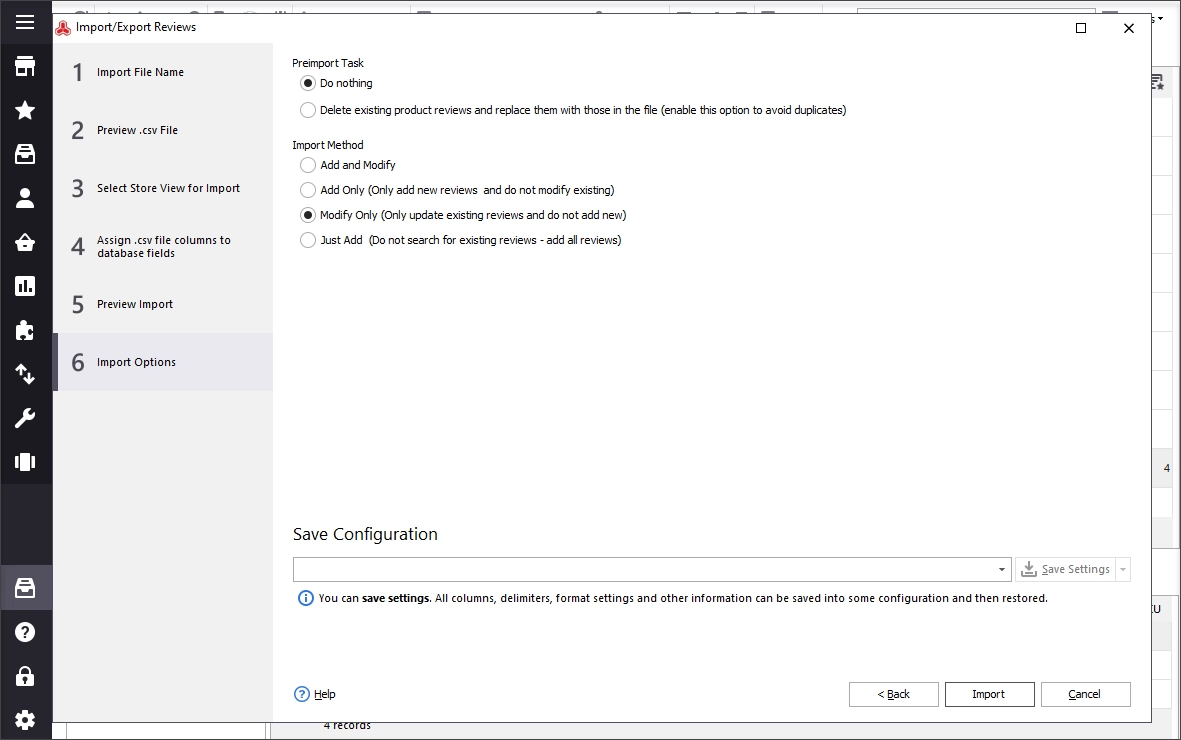The width and height of the screenshot is (1181, 740).
Task: Click the Import/Export Reviews title bar app icon
Action: tap(63, 27)
